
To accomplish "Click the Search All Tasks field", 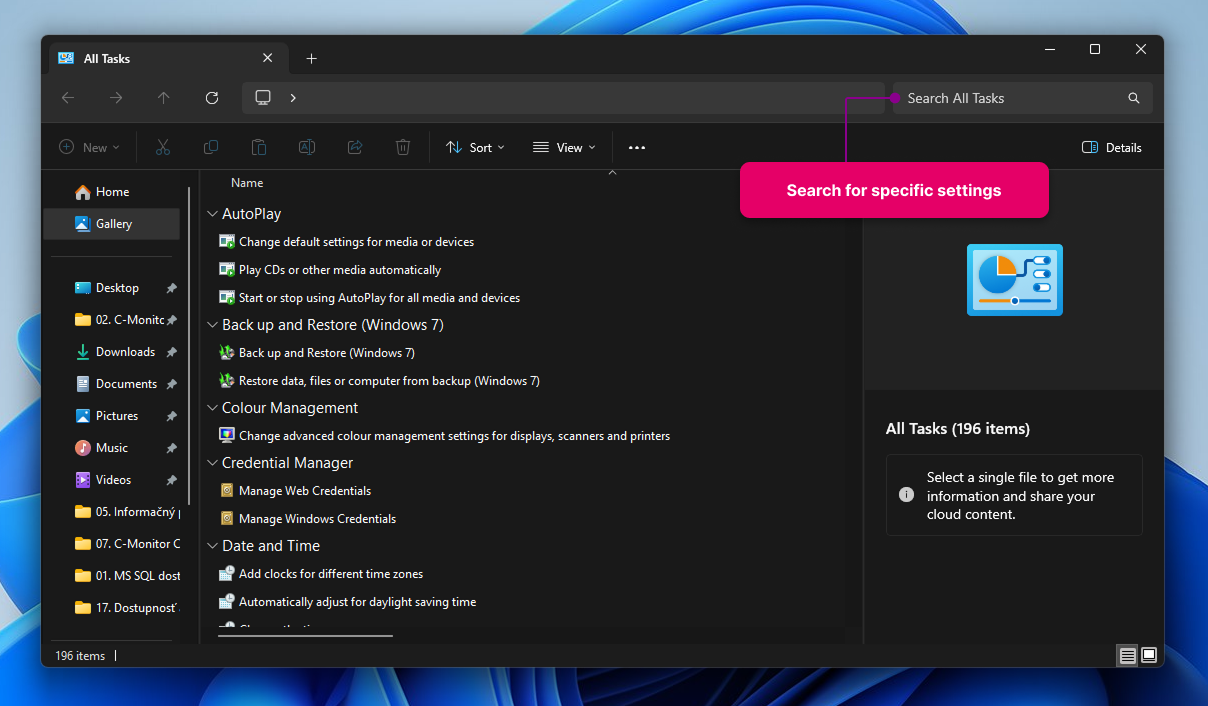I will tap(1022, 98).
